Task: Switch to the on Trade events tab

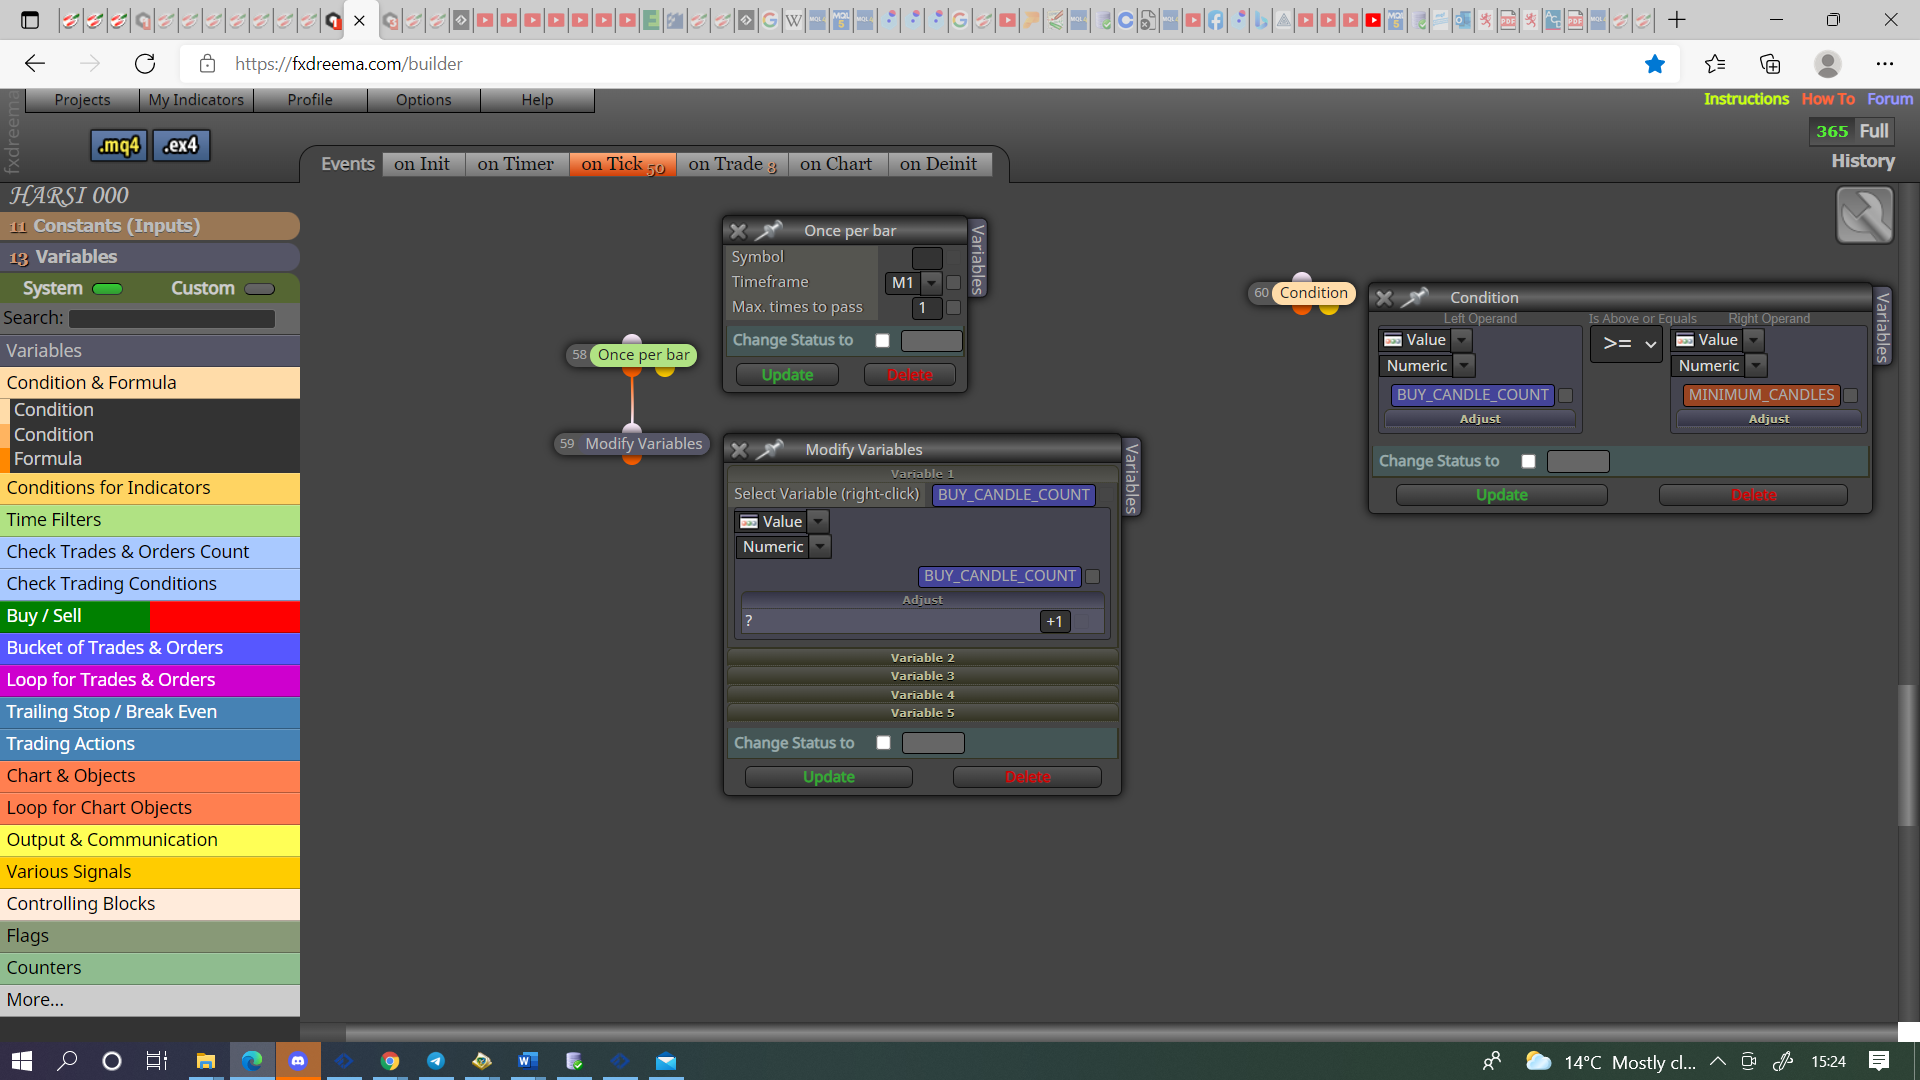Action: [x=732, y=164]
